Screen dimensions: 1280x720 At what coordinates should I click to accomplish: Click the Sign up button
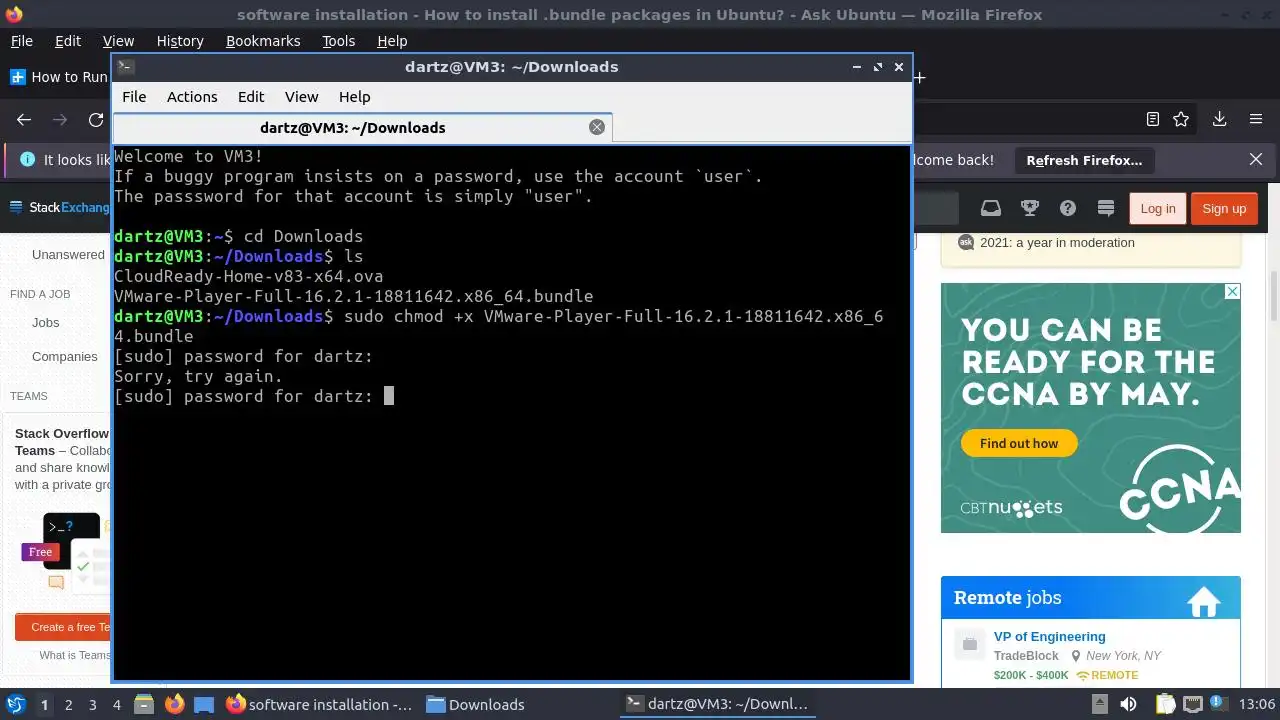pos(1224,208)
